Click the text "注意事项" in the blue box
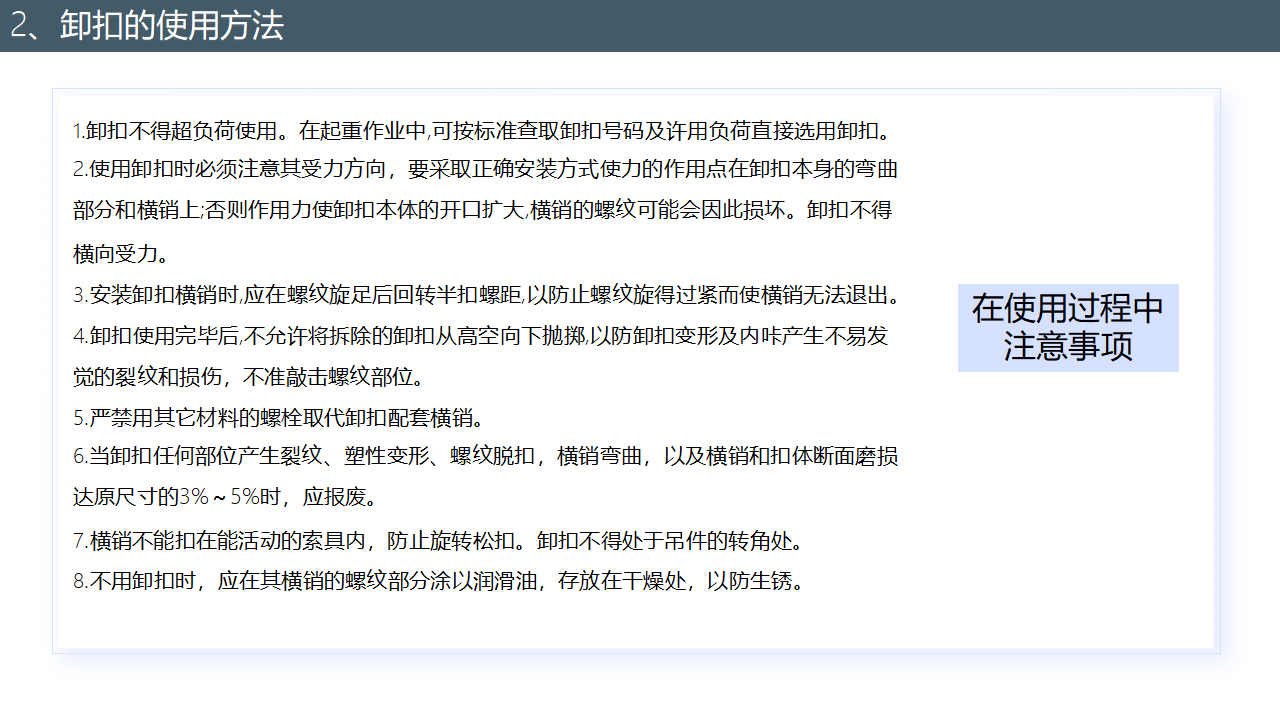Screen dimensions: 1280x720 (1068, 347)
